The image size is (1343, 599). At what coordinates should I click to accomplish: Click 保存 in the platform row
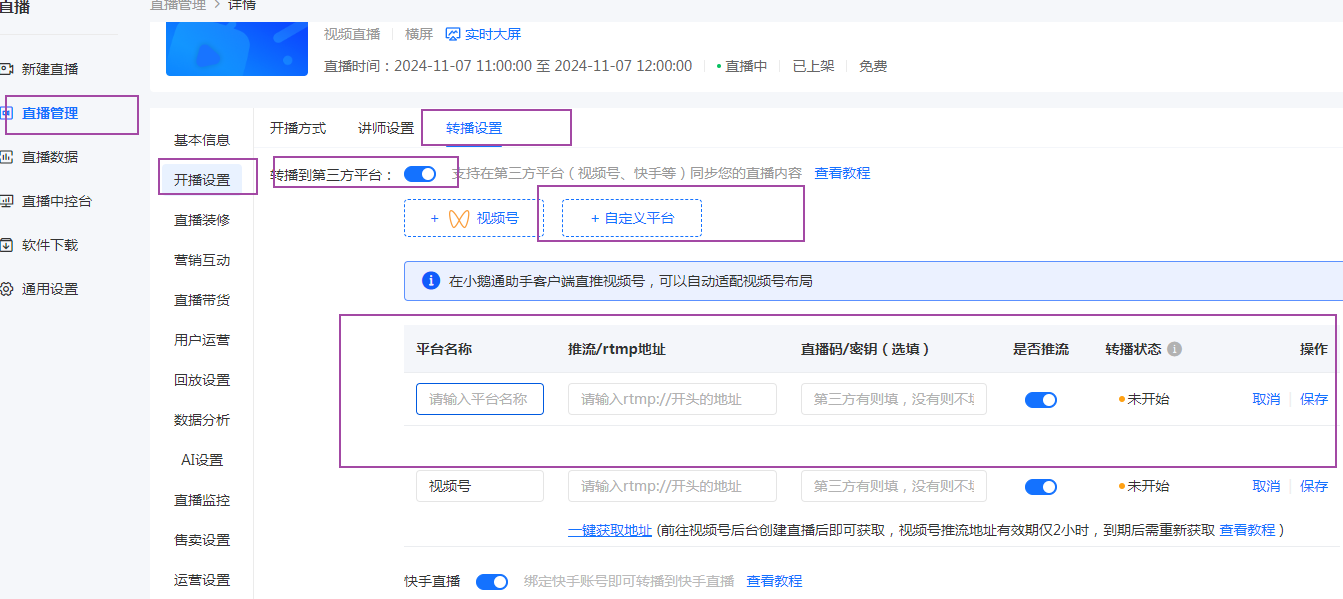tap(1313, 399)
